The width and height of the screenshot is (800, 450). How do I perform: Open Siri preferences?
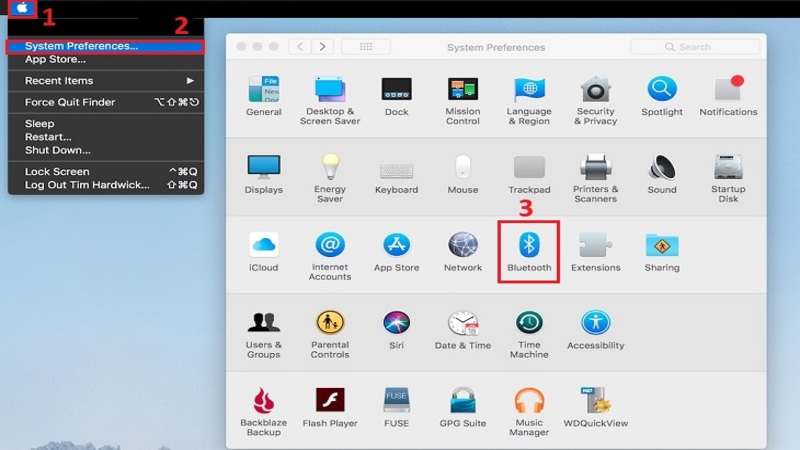point(396,330)
